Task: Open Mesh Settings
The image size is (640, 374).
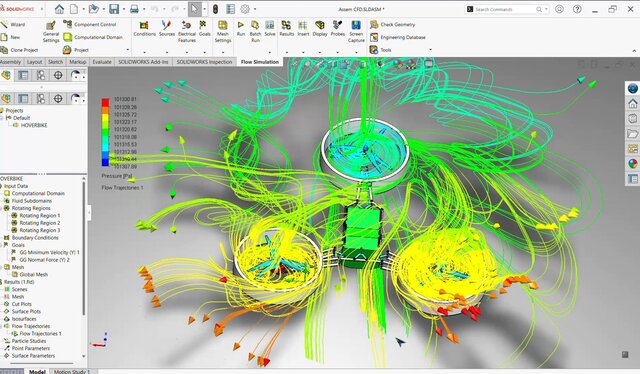Action: [x=223, y=31]
